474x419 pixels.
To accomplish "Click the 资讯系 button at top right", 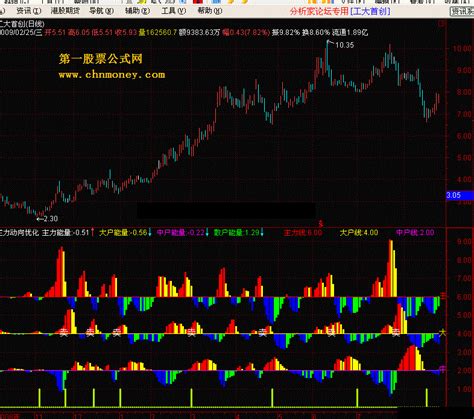I will click(x=462, y=12).
